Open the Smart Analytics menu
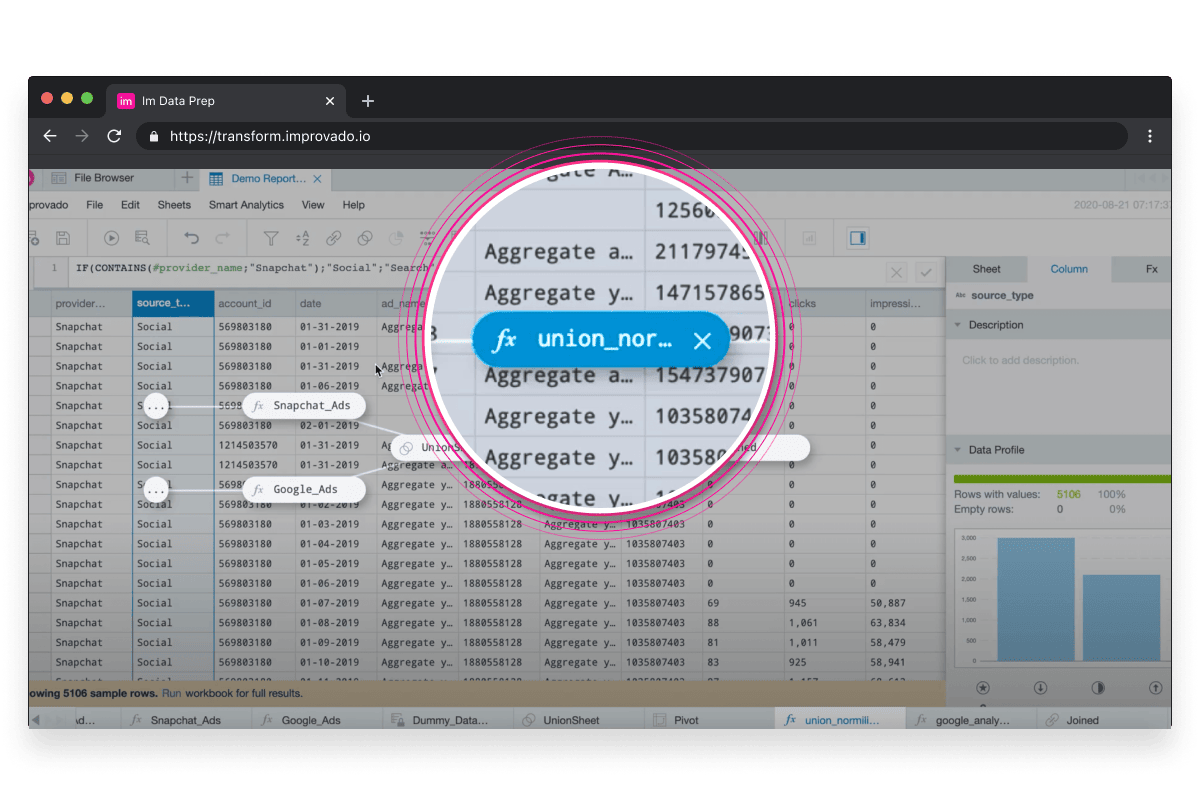The image size is (1200, 800). pos(246,205)
